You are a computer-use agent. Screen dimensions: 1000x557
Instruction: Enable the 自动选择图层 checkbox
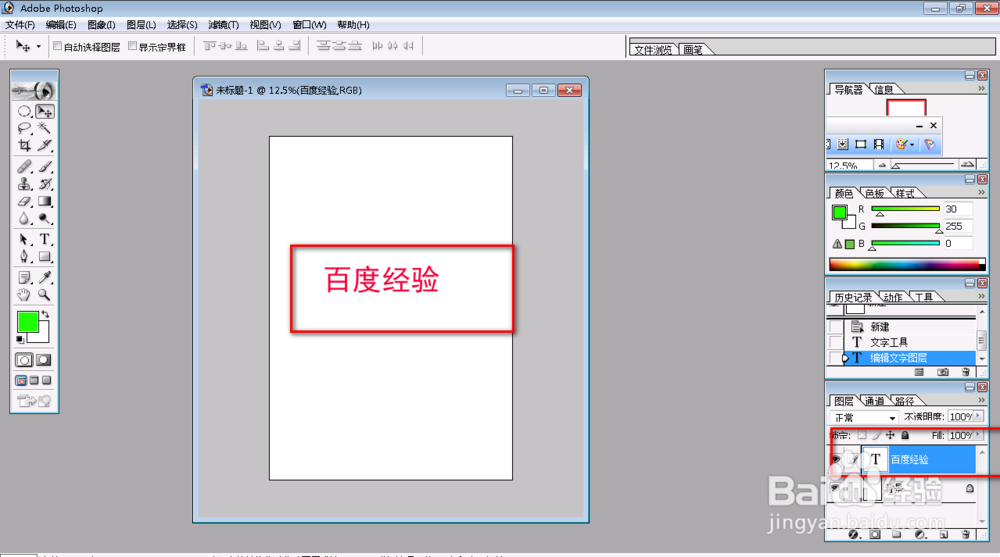(57, 46)
